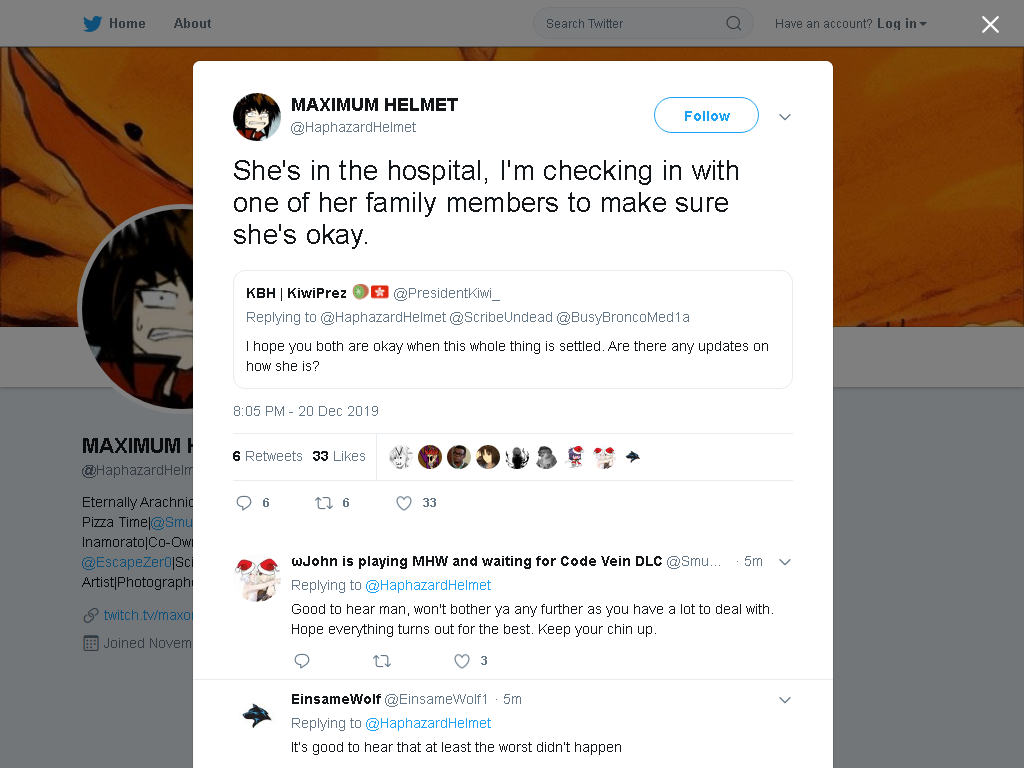1024x768 pixels.
Task: View the 33 Likes list
Action: (x=339, y=456)
